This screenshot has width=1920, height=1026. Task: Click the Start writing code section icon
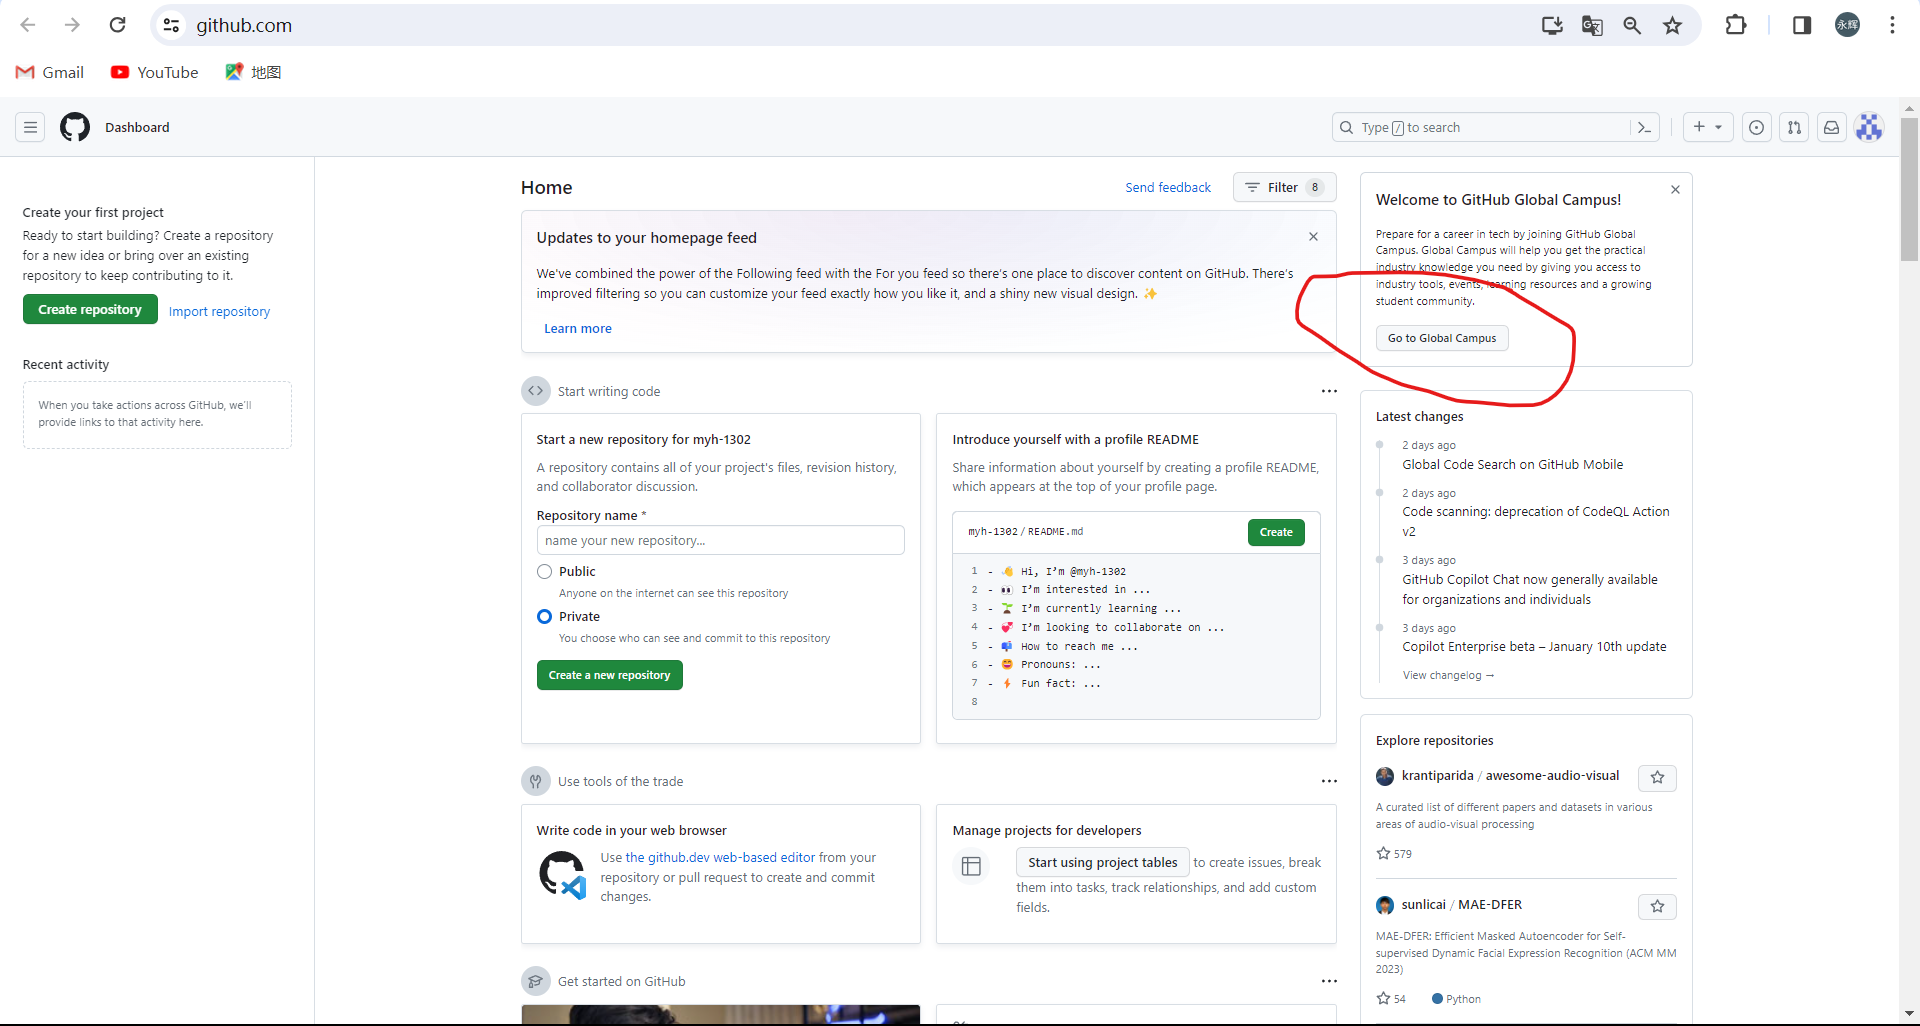[536, 391]
